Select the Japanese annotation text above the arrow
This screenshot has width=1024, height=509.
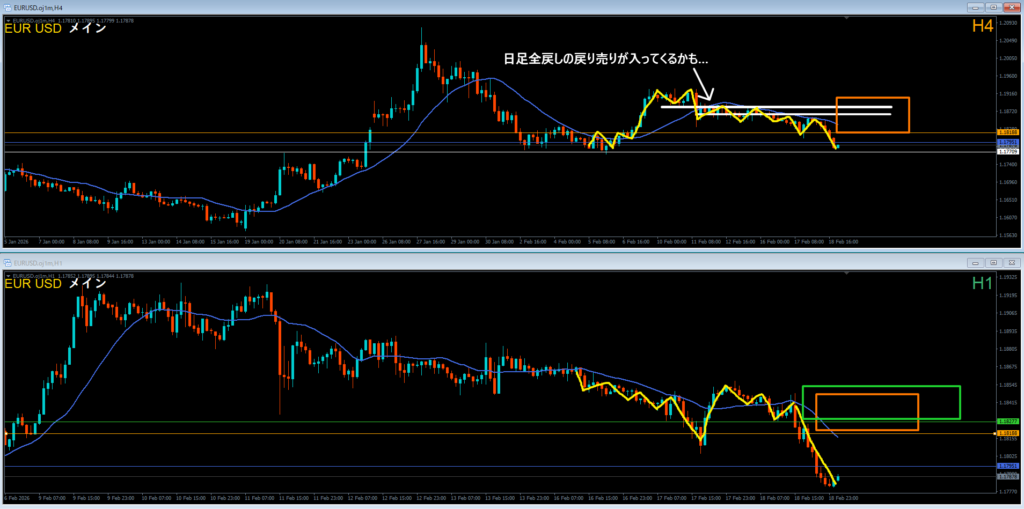(606, 59)
